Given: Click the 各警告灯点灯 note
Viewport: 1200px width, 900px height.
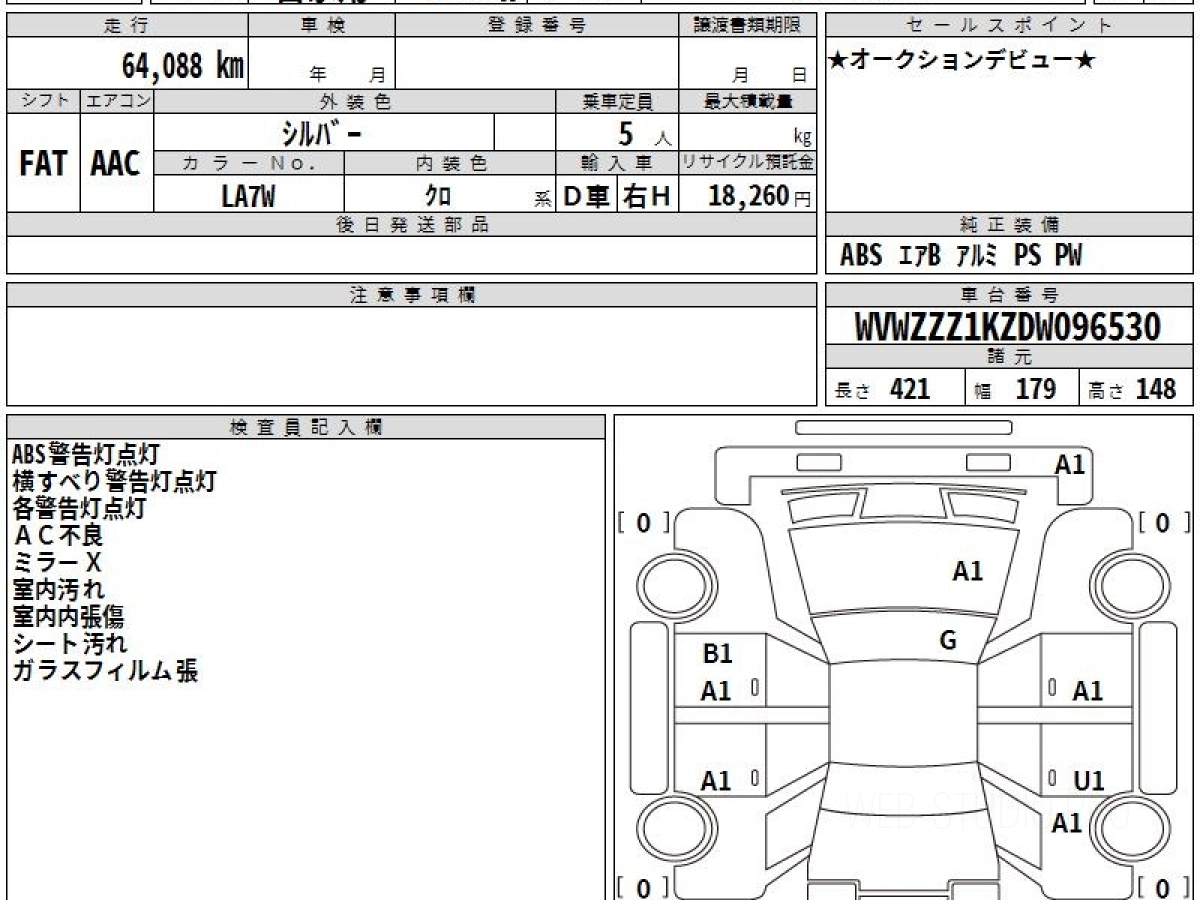Looking at the screenshot, I should [79, 508].
